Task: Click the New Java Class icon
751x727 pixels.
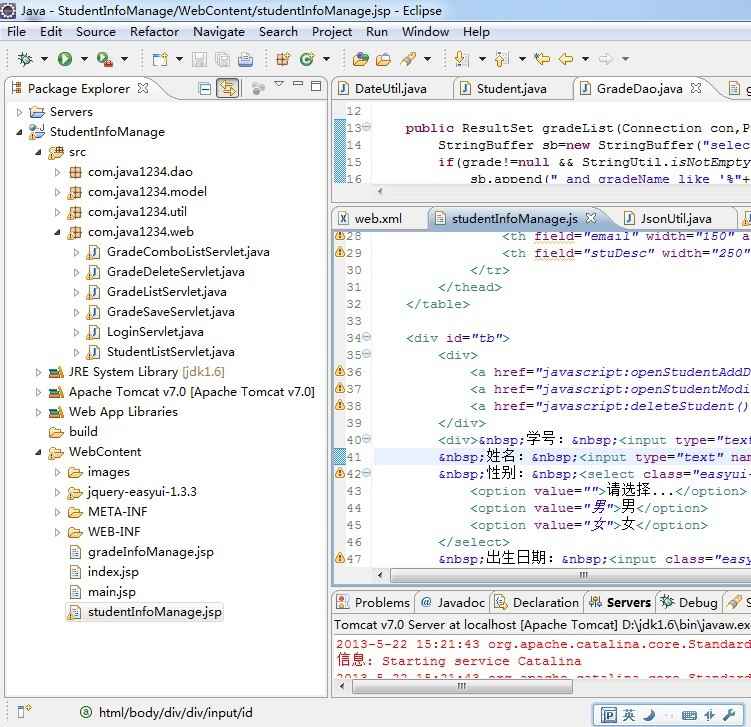Action: point(307,59)
